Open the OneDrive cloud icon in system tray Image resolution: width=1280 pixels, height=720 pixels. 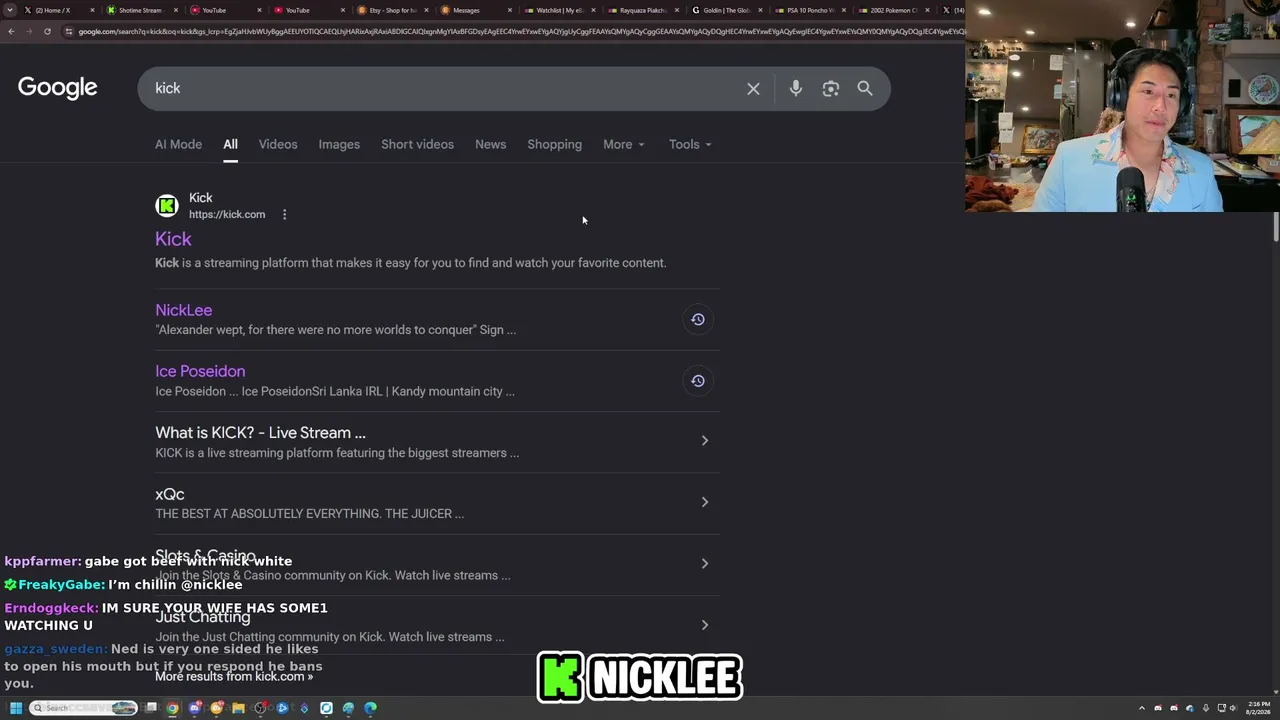[x=1190, y=708]
